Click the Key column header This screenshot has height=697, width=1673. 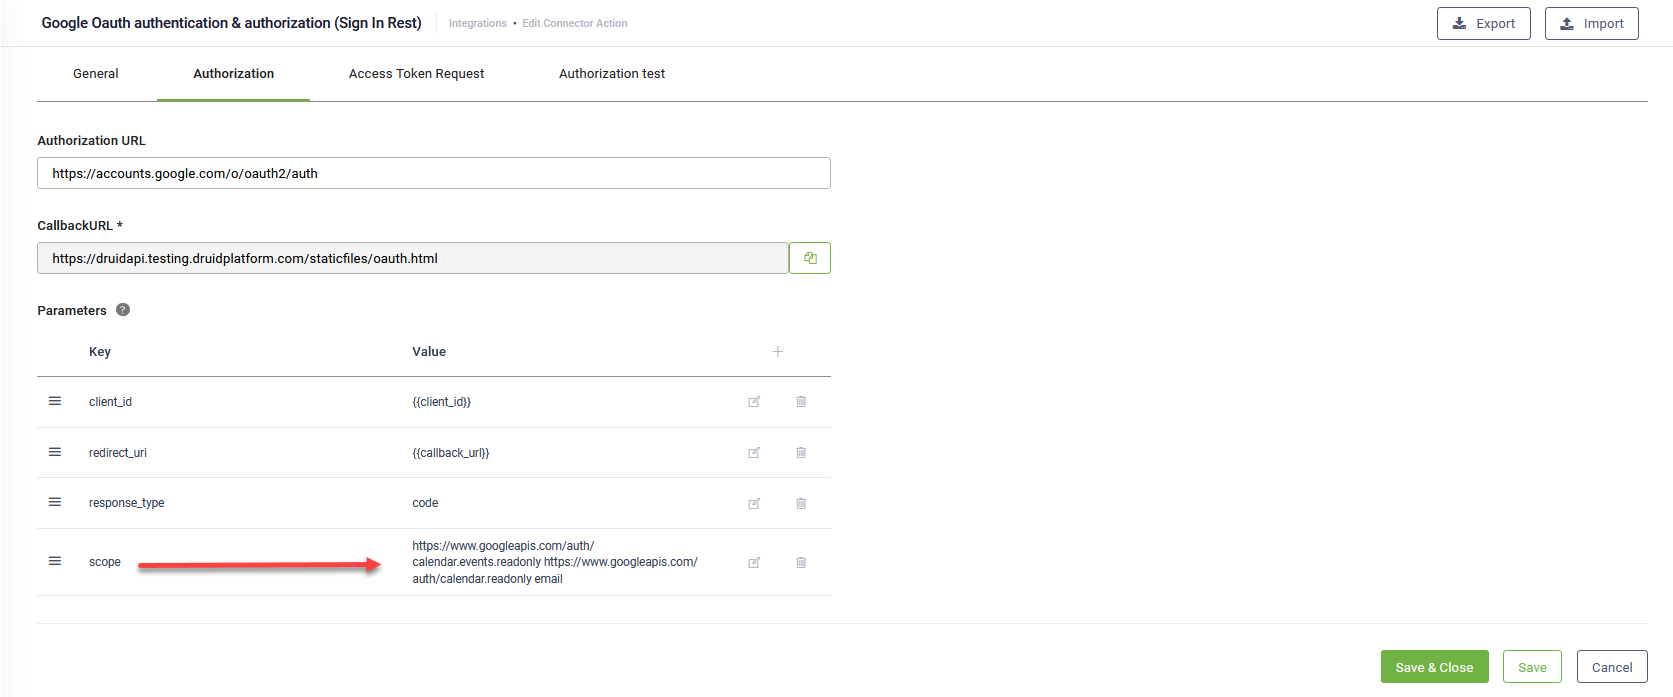(100, 352)
